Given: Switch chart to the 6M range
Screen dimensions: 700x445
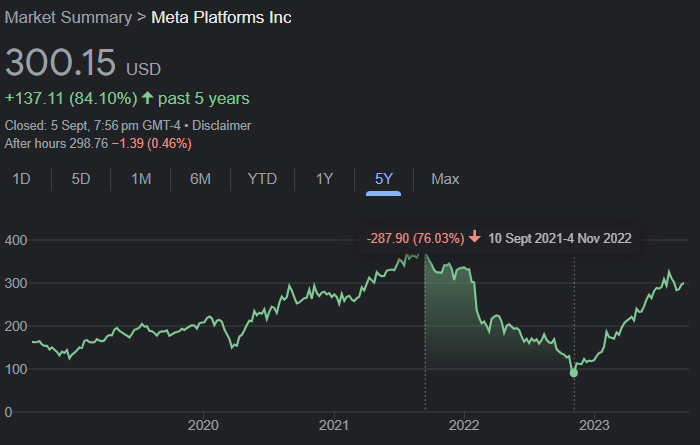Looking at the screenshot, I should [x=201, y=179].
